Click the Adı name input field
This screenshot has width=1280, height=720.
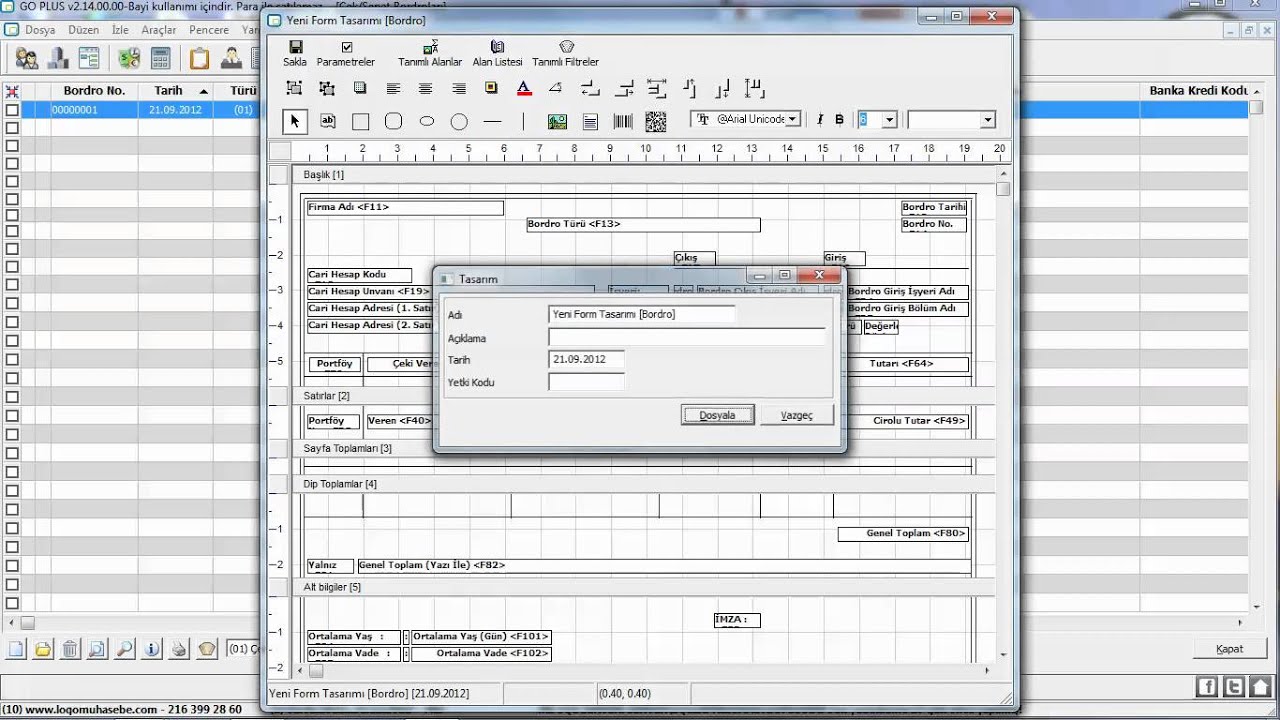click(x=642, y=314)
